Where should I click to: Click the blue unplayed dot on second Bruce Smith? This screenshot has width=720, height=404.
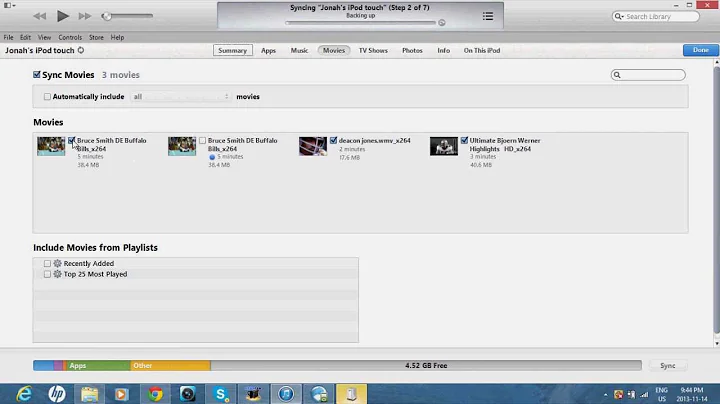point(212,157)
